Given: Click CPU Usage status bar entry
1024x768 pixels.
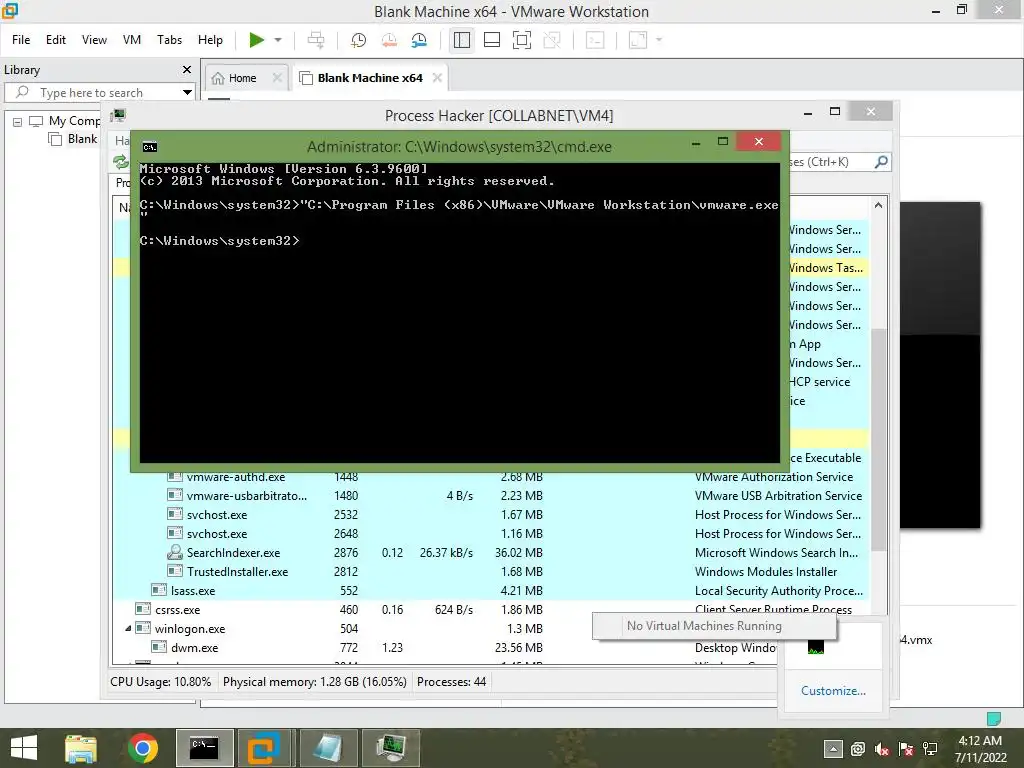Looking at the screenshot, I should coord(161,682).
